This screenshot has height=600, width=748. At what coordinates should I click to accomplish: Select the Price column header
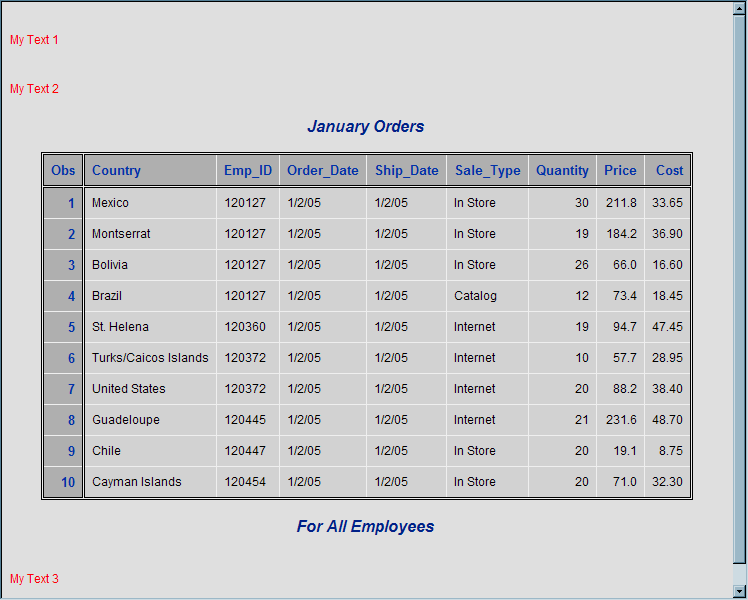coord(620,171)
